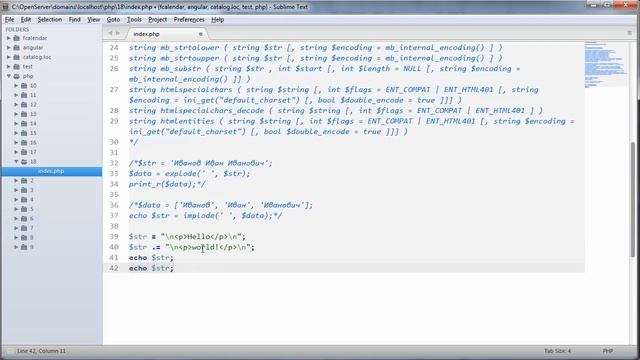Image resolution: width=640 pixels, height=360 pixels.
Task: Collapse folder 18 in sidebar
Action: (16, 162)
